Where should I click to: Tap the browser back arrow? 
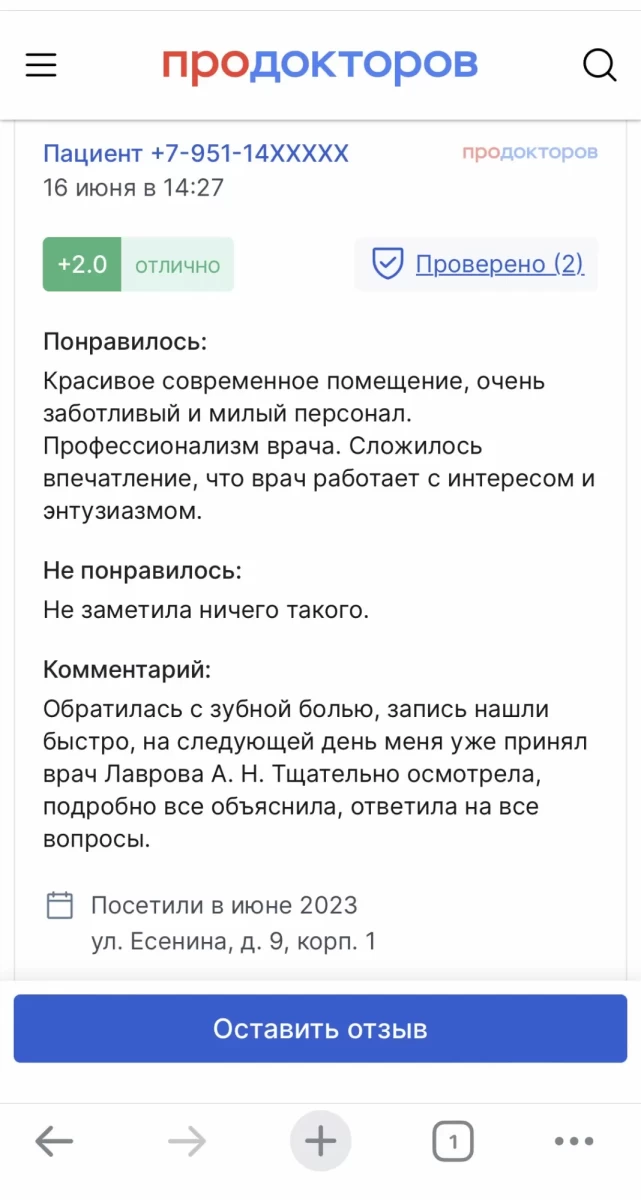tap(54, 1139)
